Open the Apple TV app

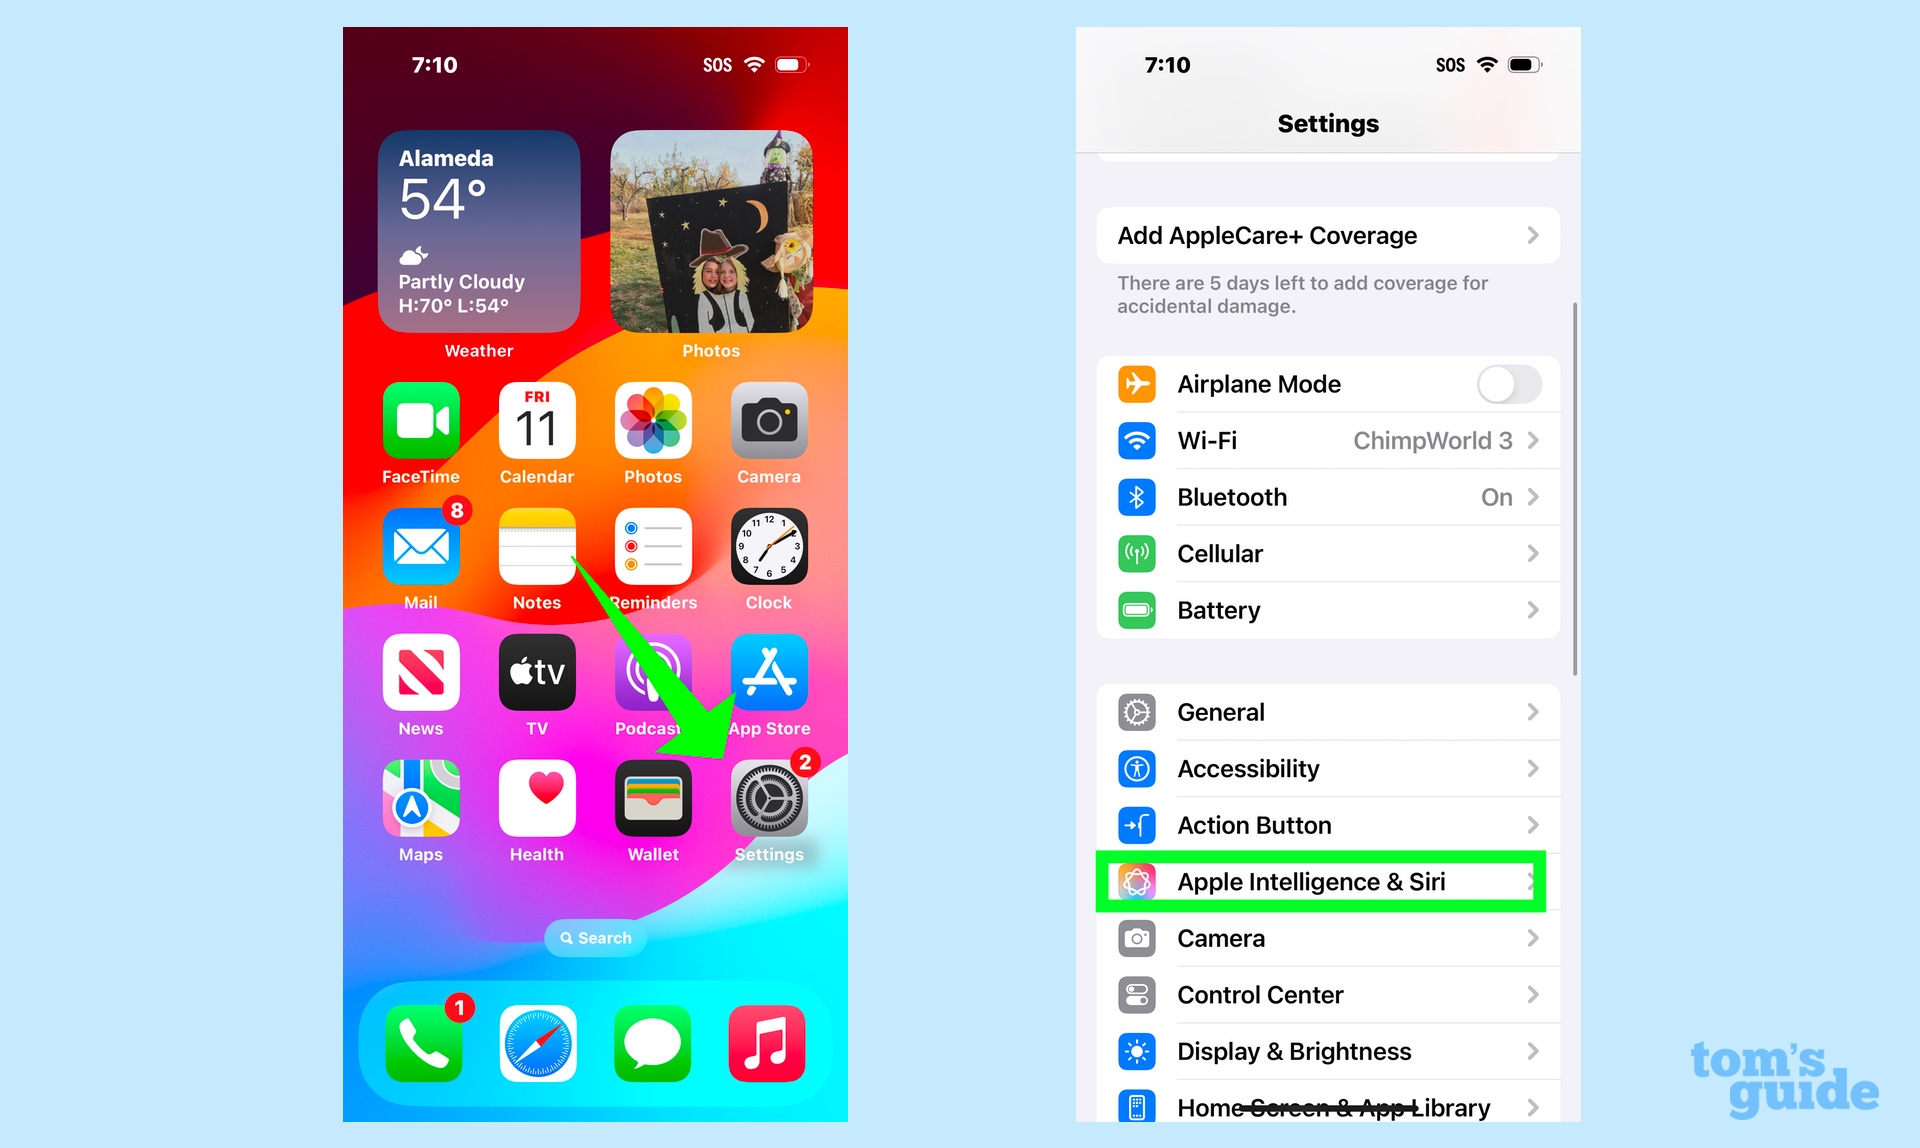537,681
